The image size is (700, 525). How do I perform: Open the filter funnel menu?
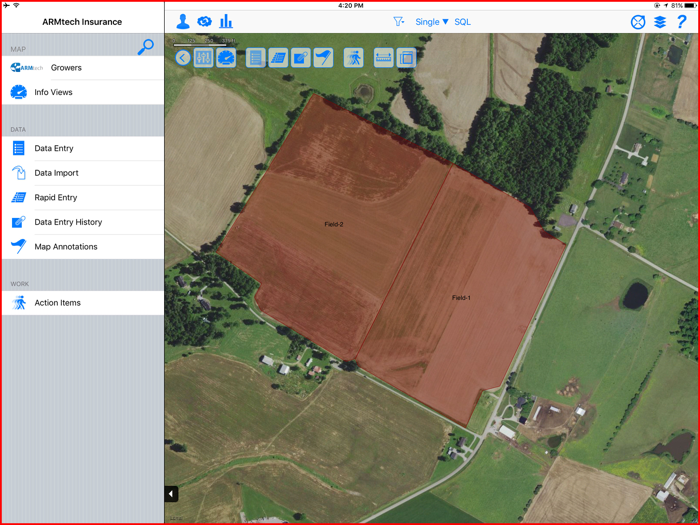coord(398,21)
